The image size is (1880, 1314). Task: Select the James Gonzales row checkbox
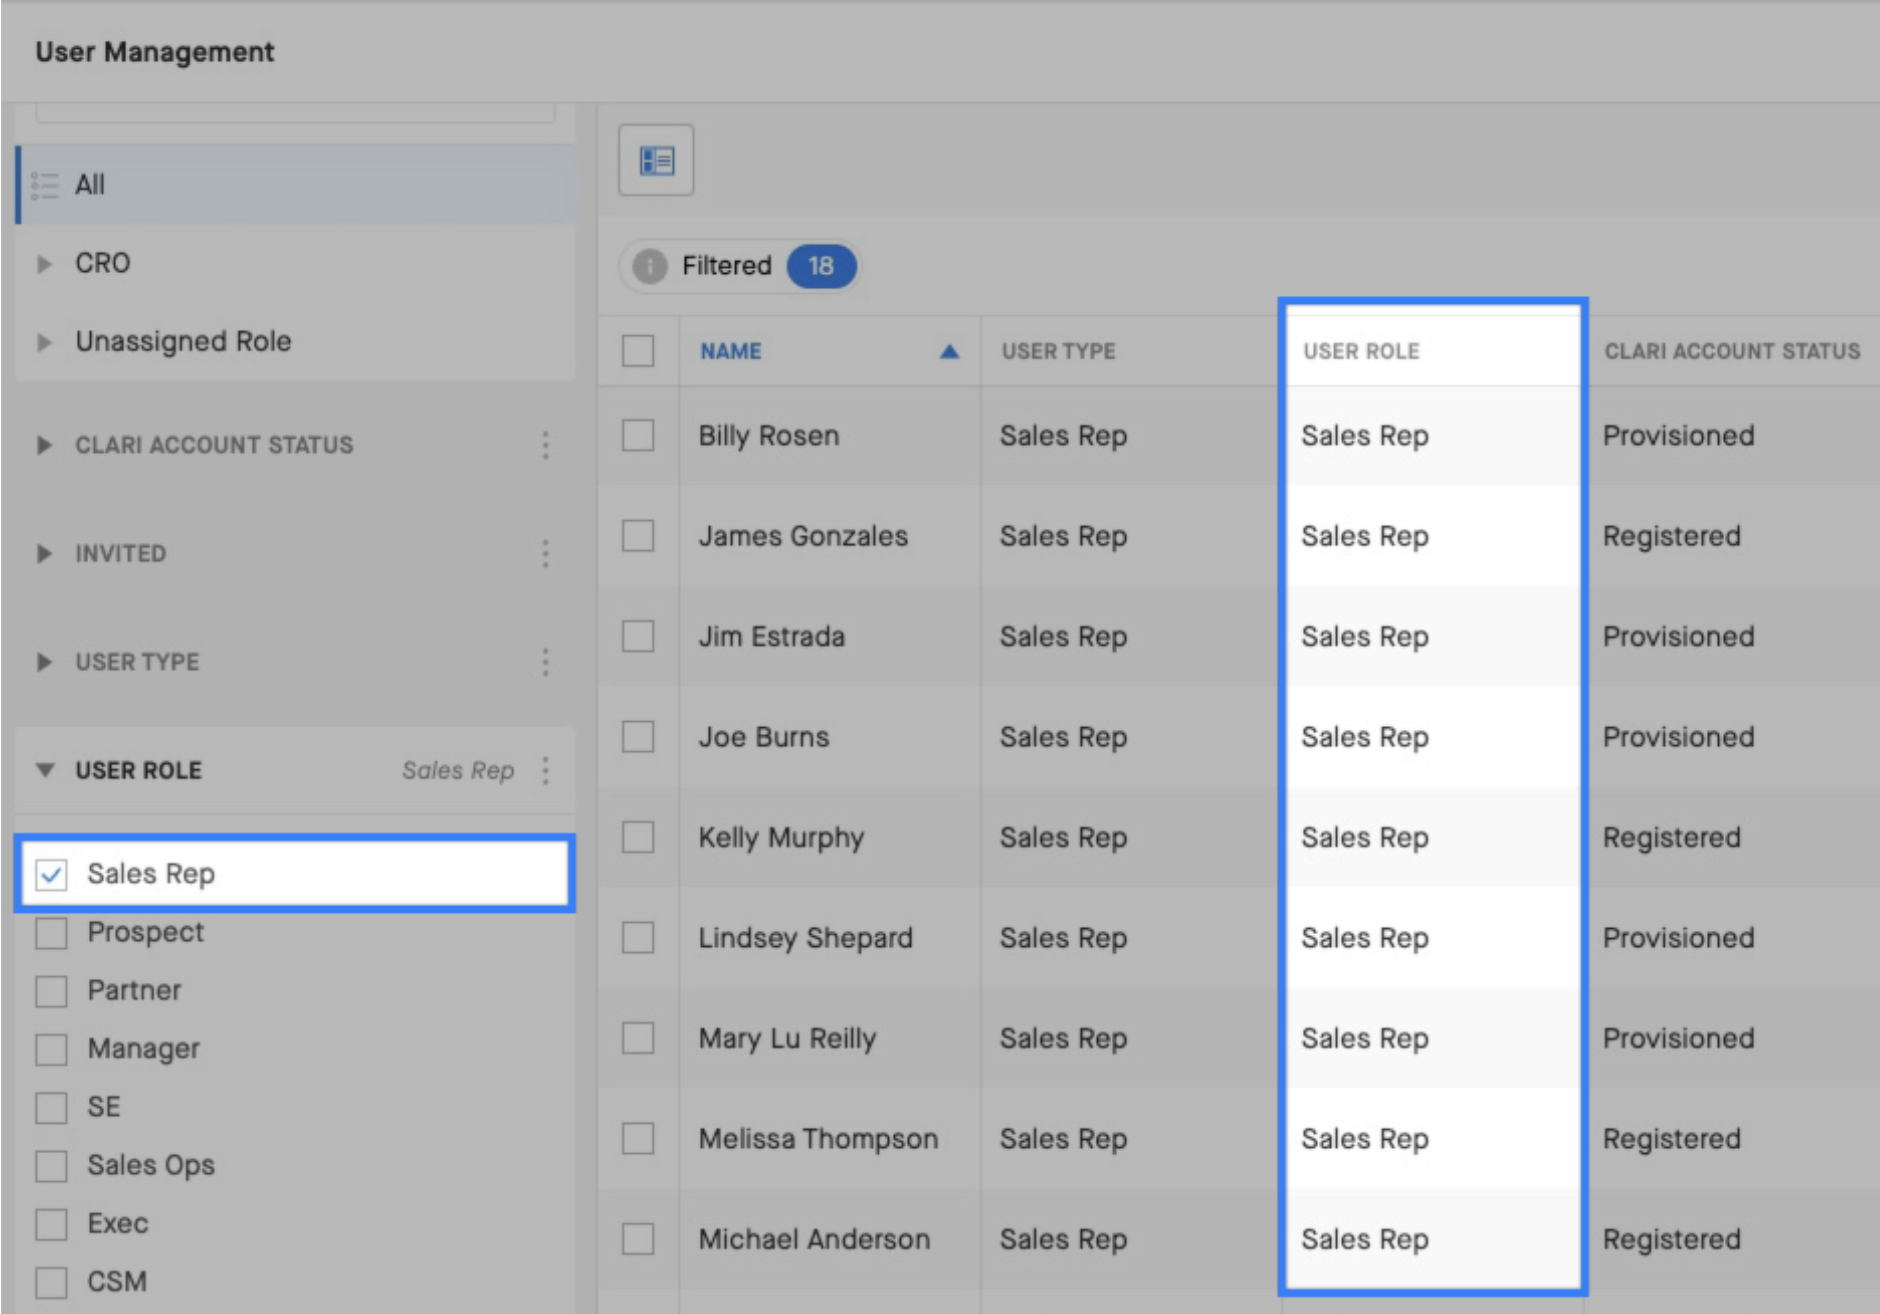[x=638, y=535]
